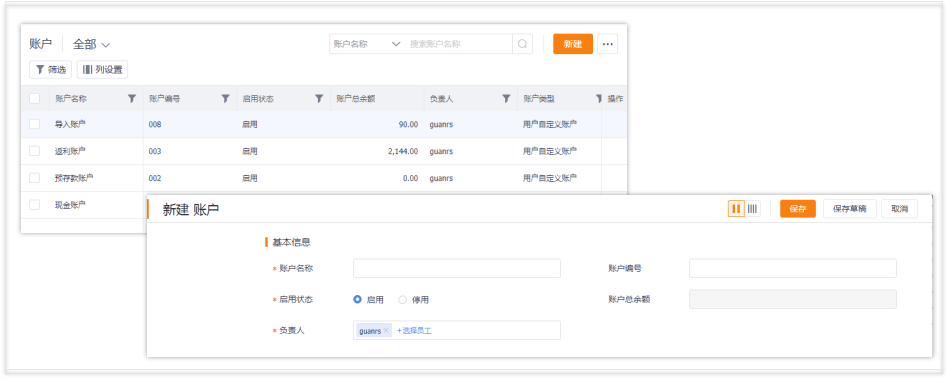Screen dimensions: 948x379
Task: Click the 取消 button
Action: [899, 209]
